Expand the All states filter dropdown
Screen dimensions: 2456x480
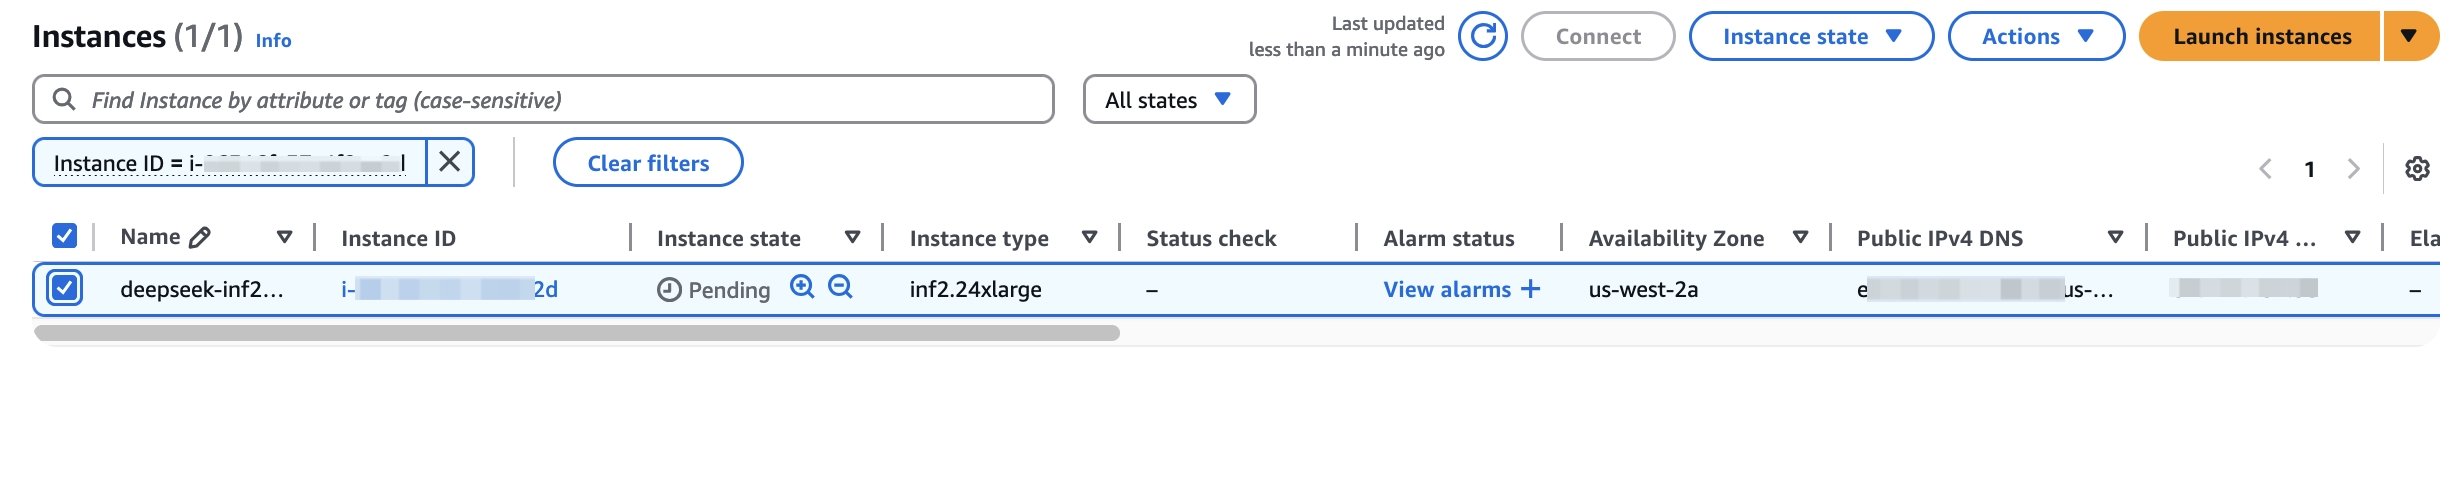[x=1169, y=100]
